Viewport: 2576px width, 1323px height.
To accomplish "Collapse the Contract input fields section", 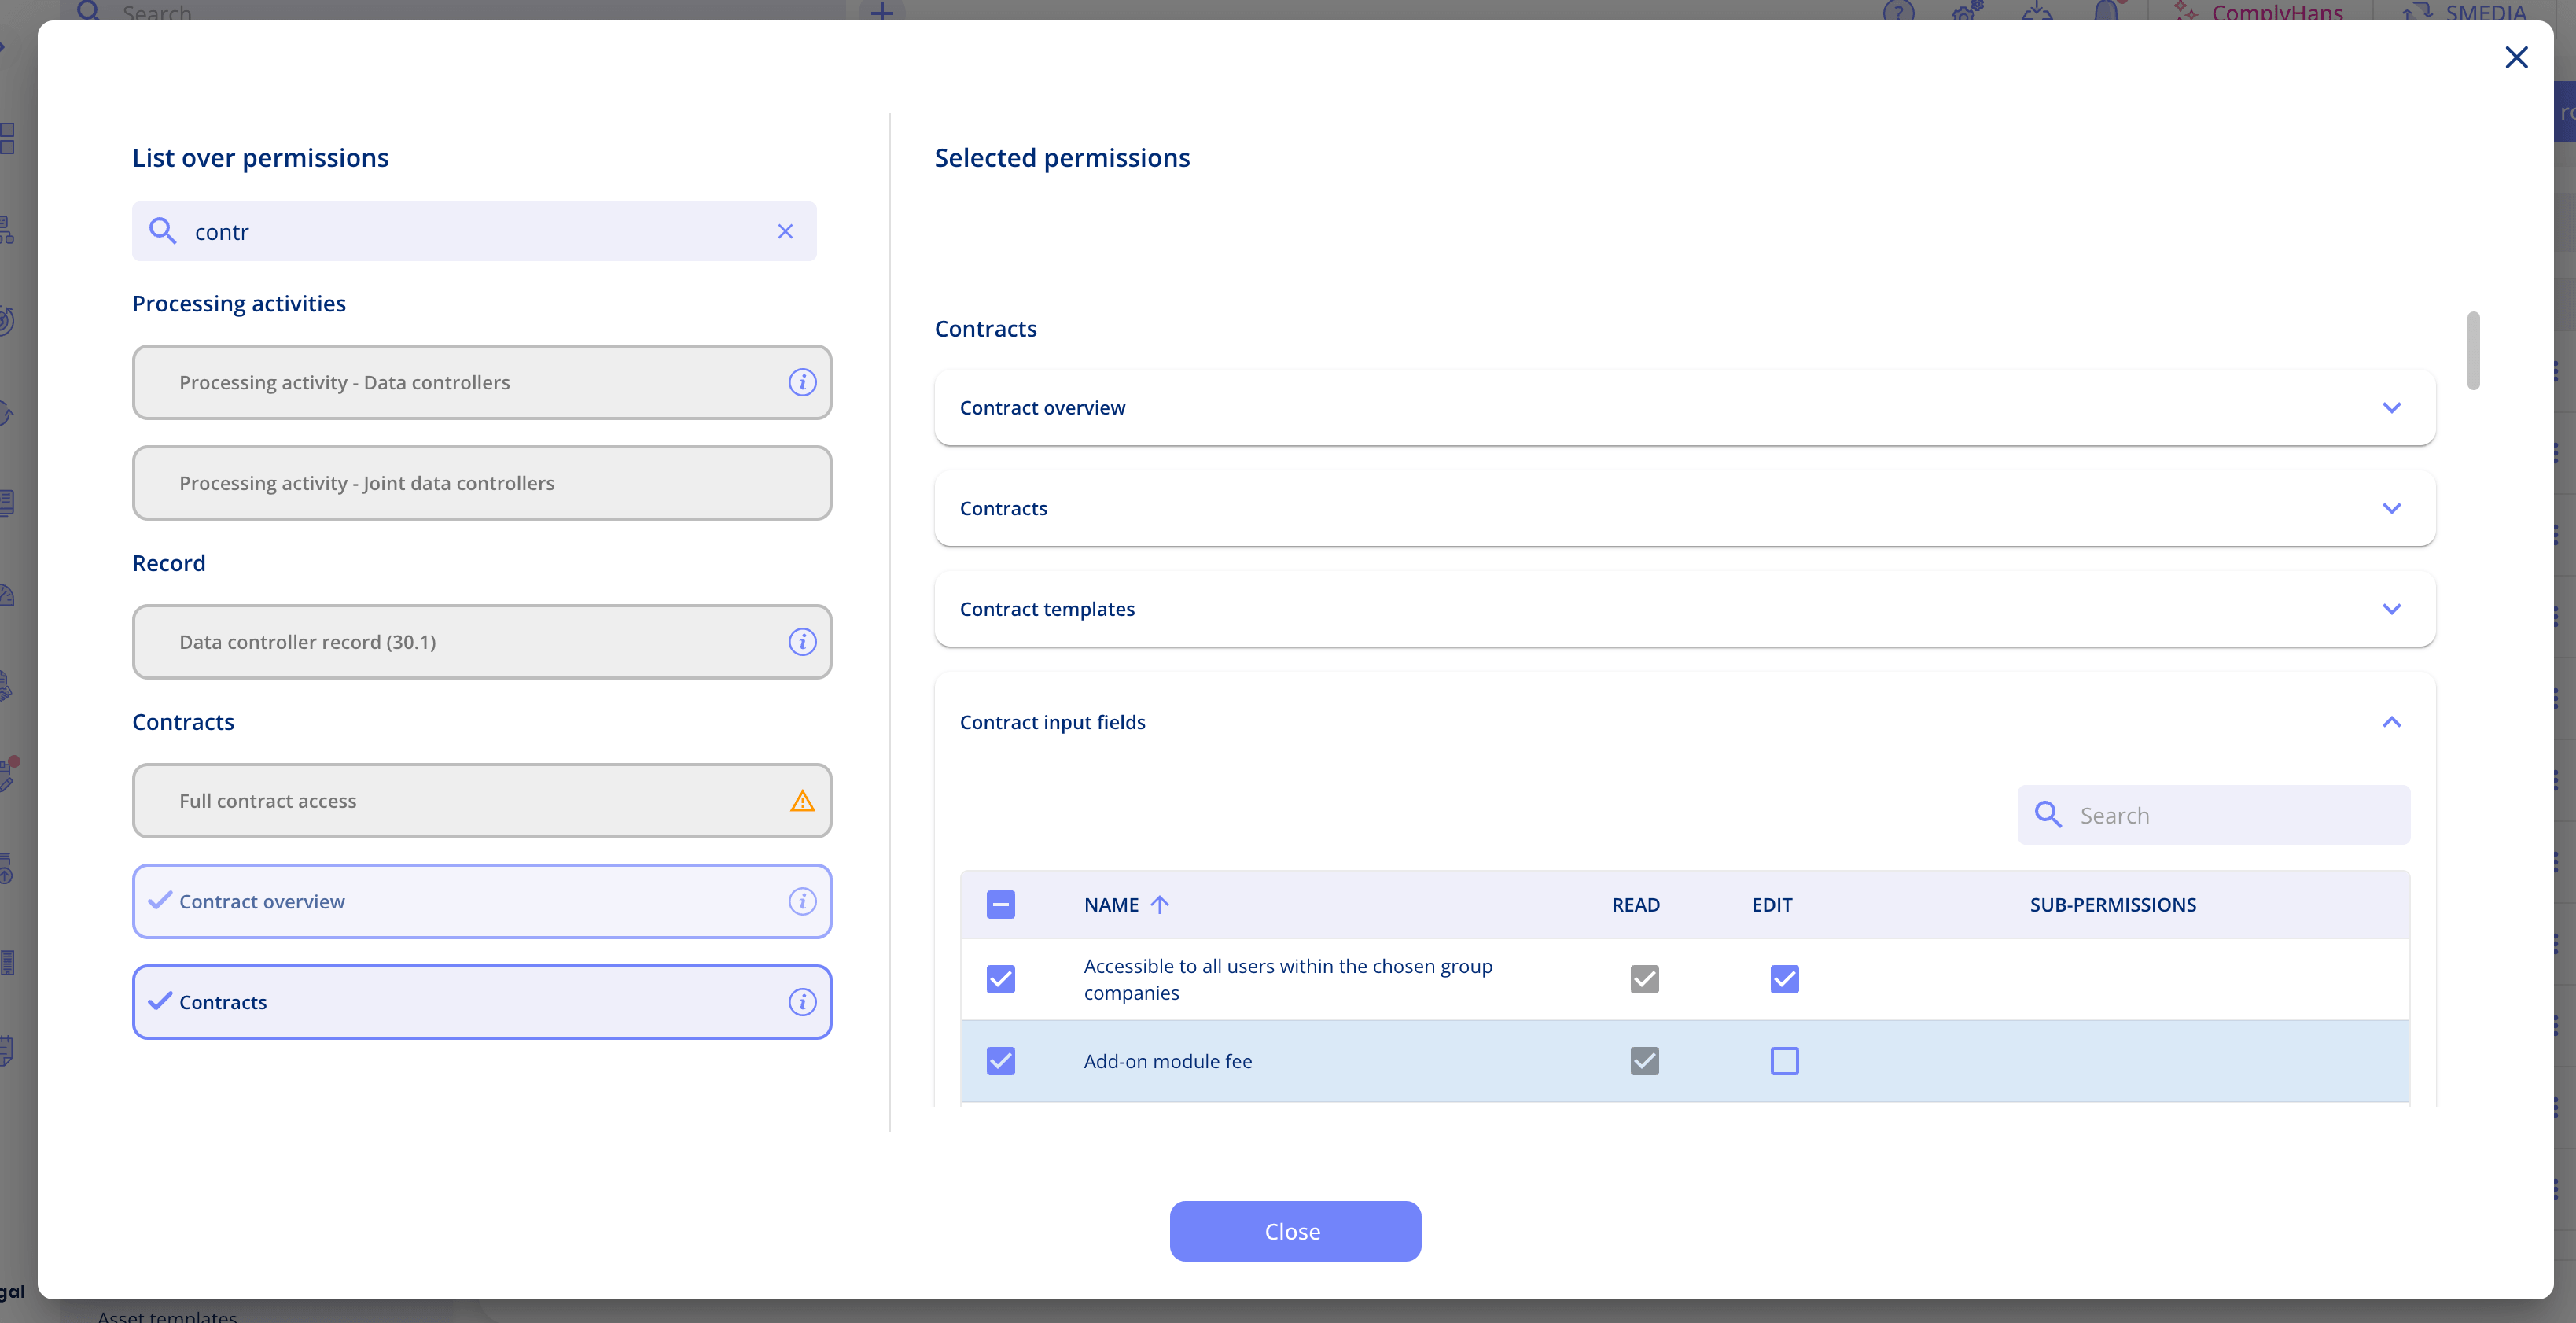I will [x=2391, y=721].
